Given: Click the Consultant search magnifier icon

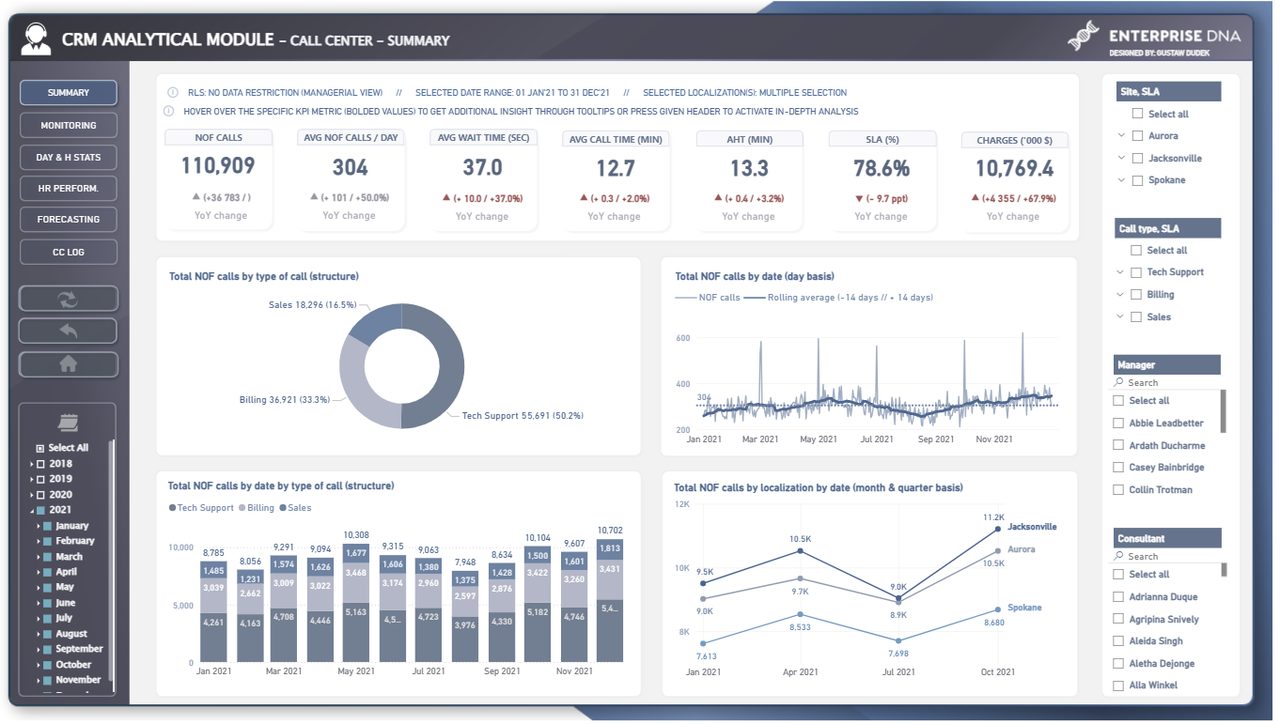Looking at the screenshot, I should pyautogui.click(x=1119, y=557).
